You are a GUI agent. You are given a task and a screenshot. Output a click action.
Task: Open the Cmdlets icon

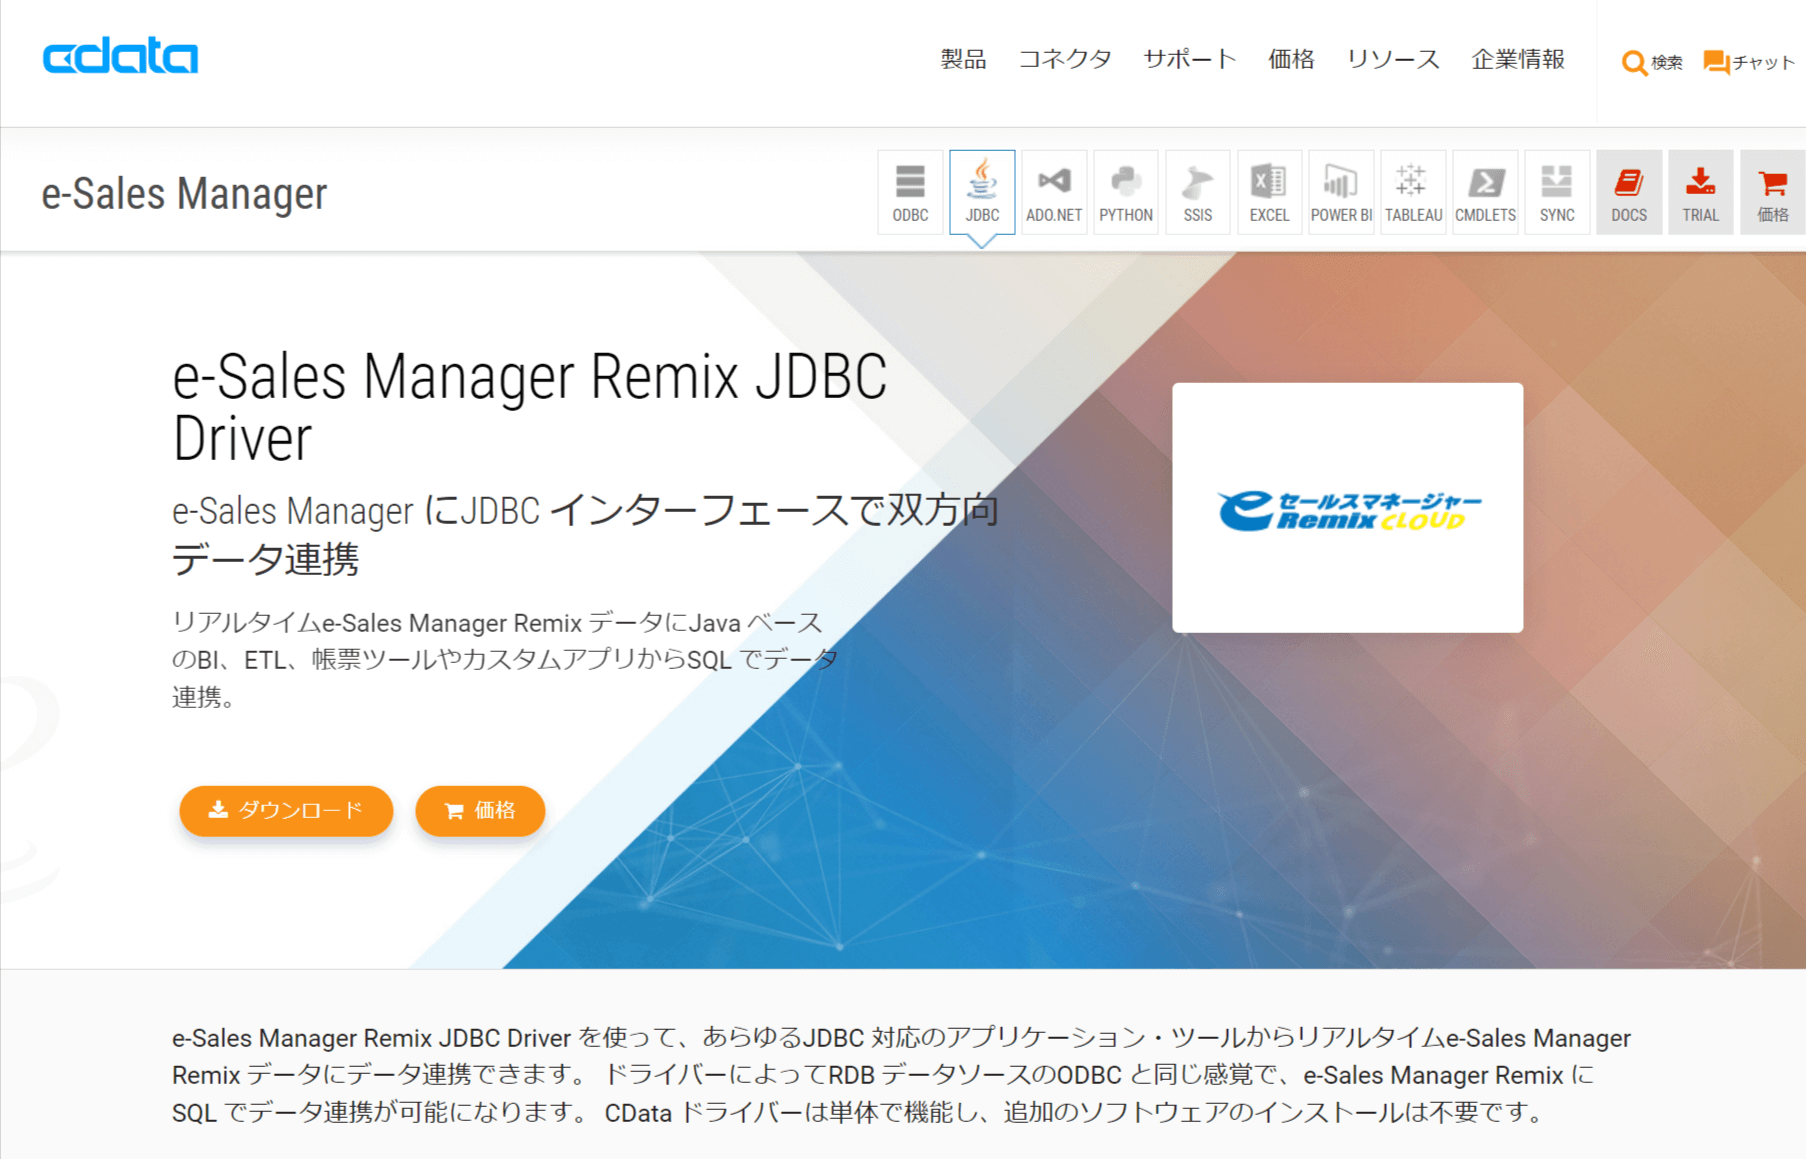click(1486, 192)
